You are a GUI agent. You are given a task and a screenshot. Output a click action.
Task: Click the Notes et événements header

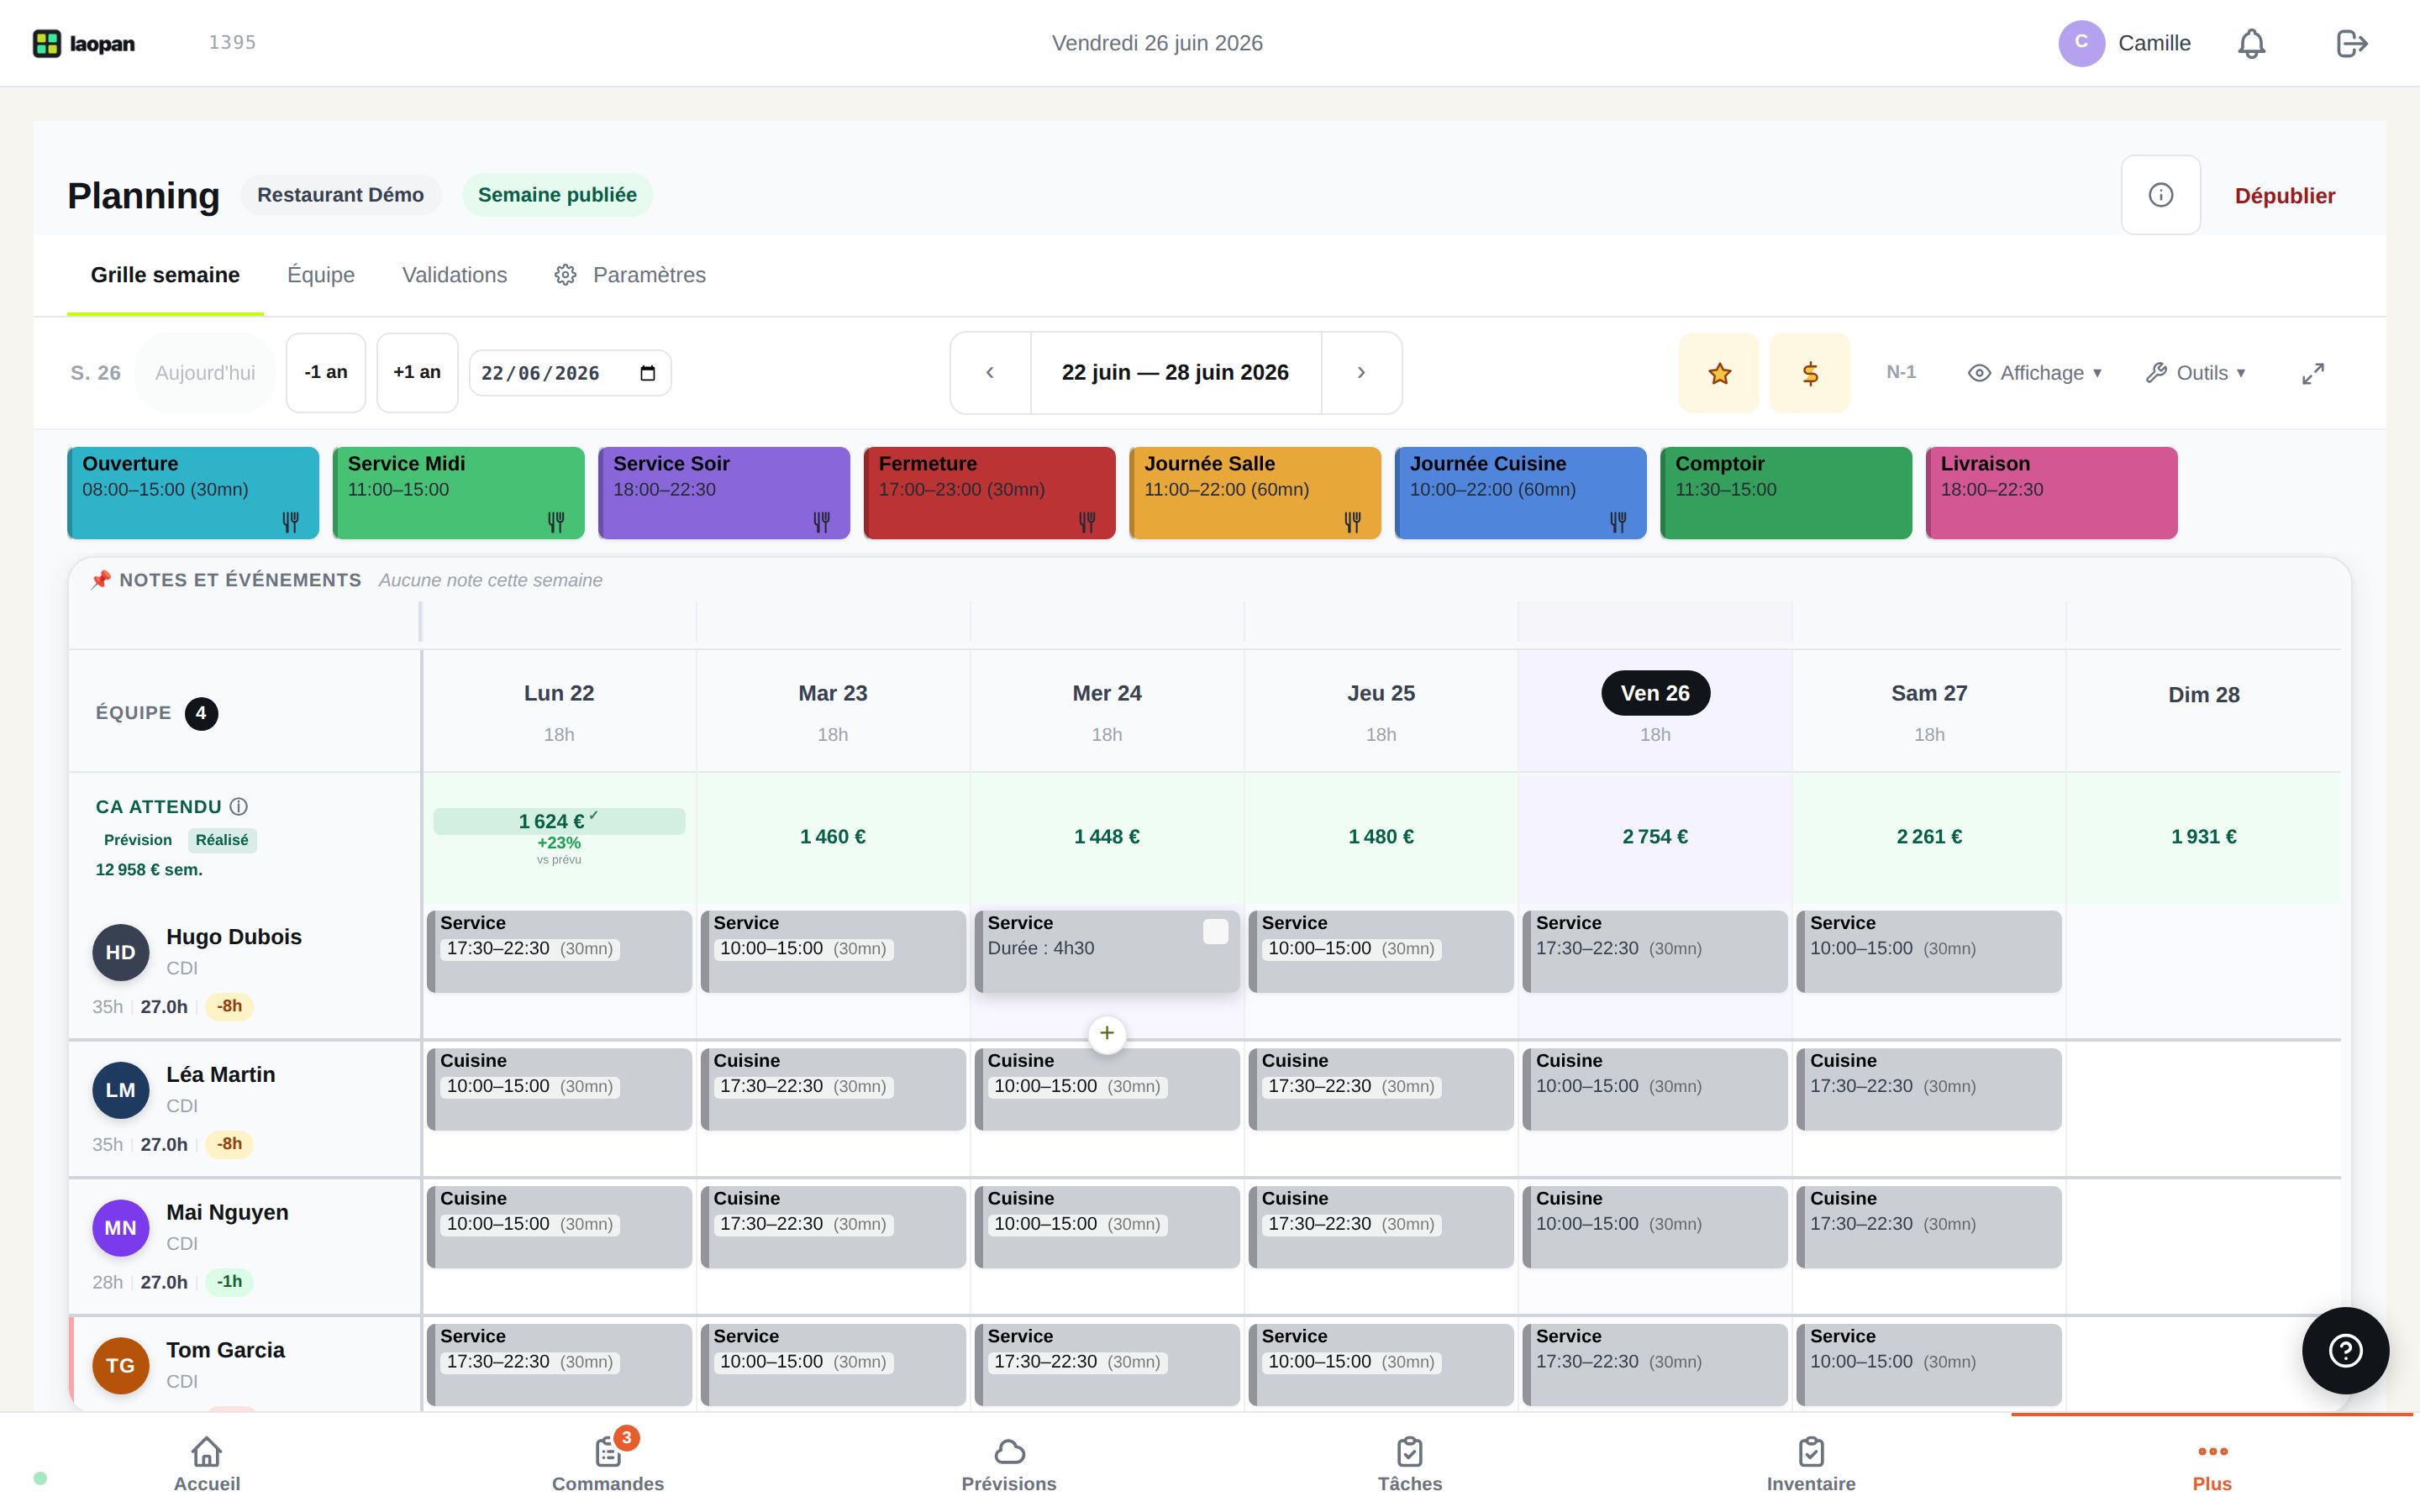click(240, 580)
